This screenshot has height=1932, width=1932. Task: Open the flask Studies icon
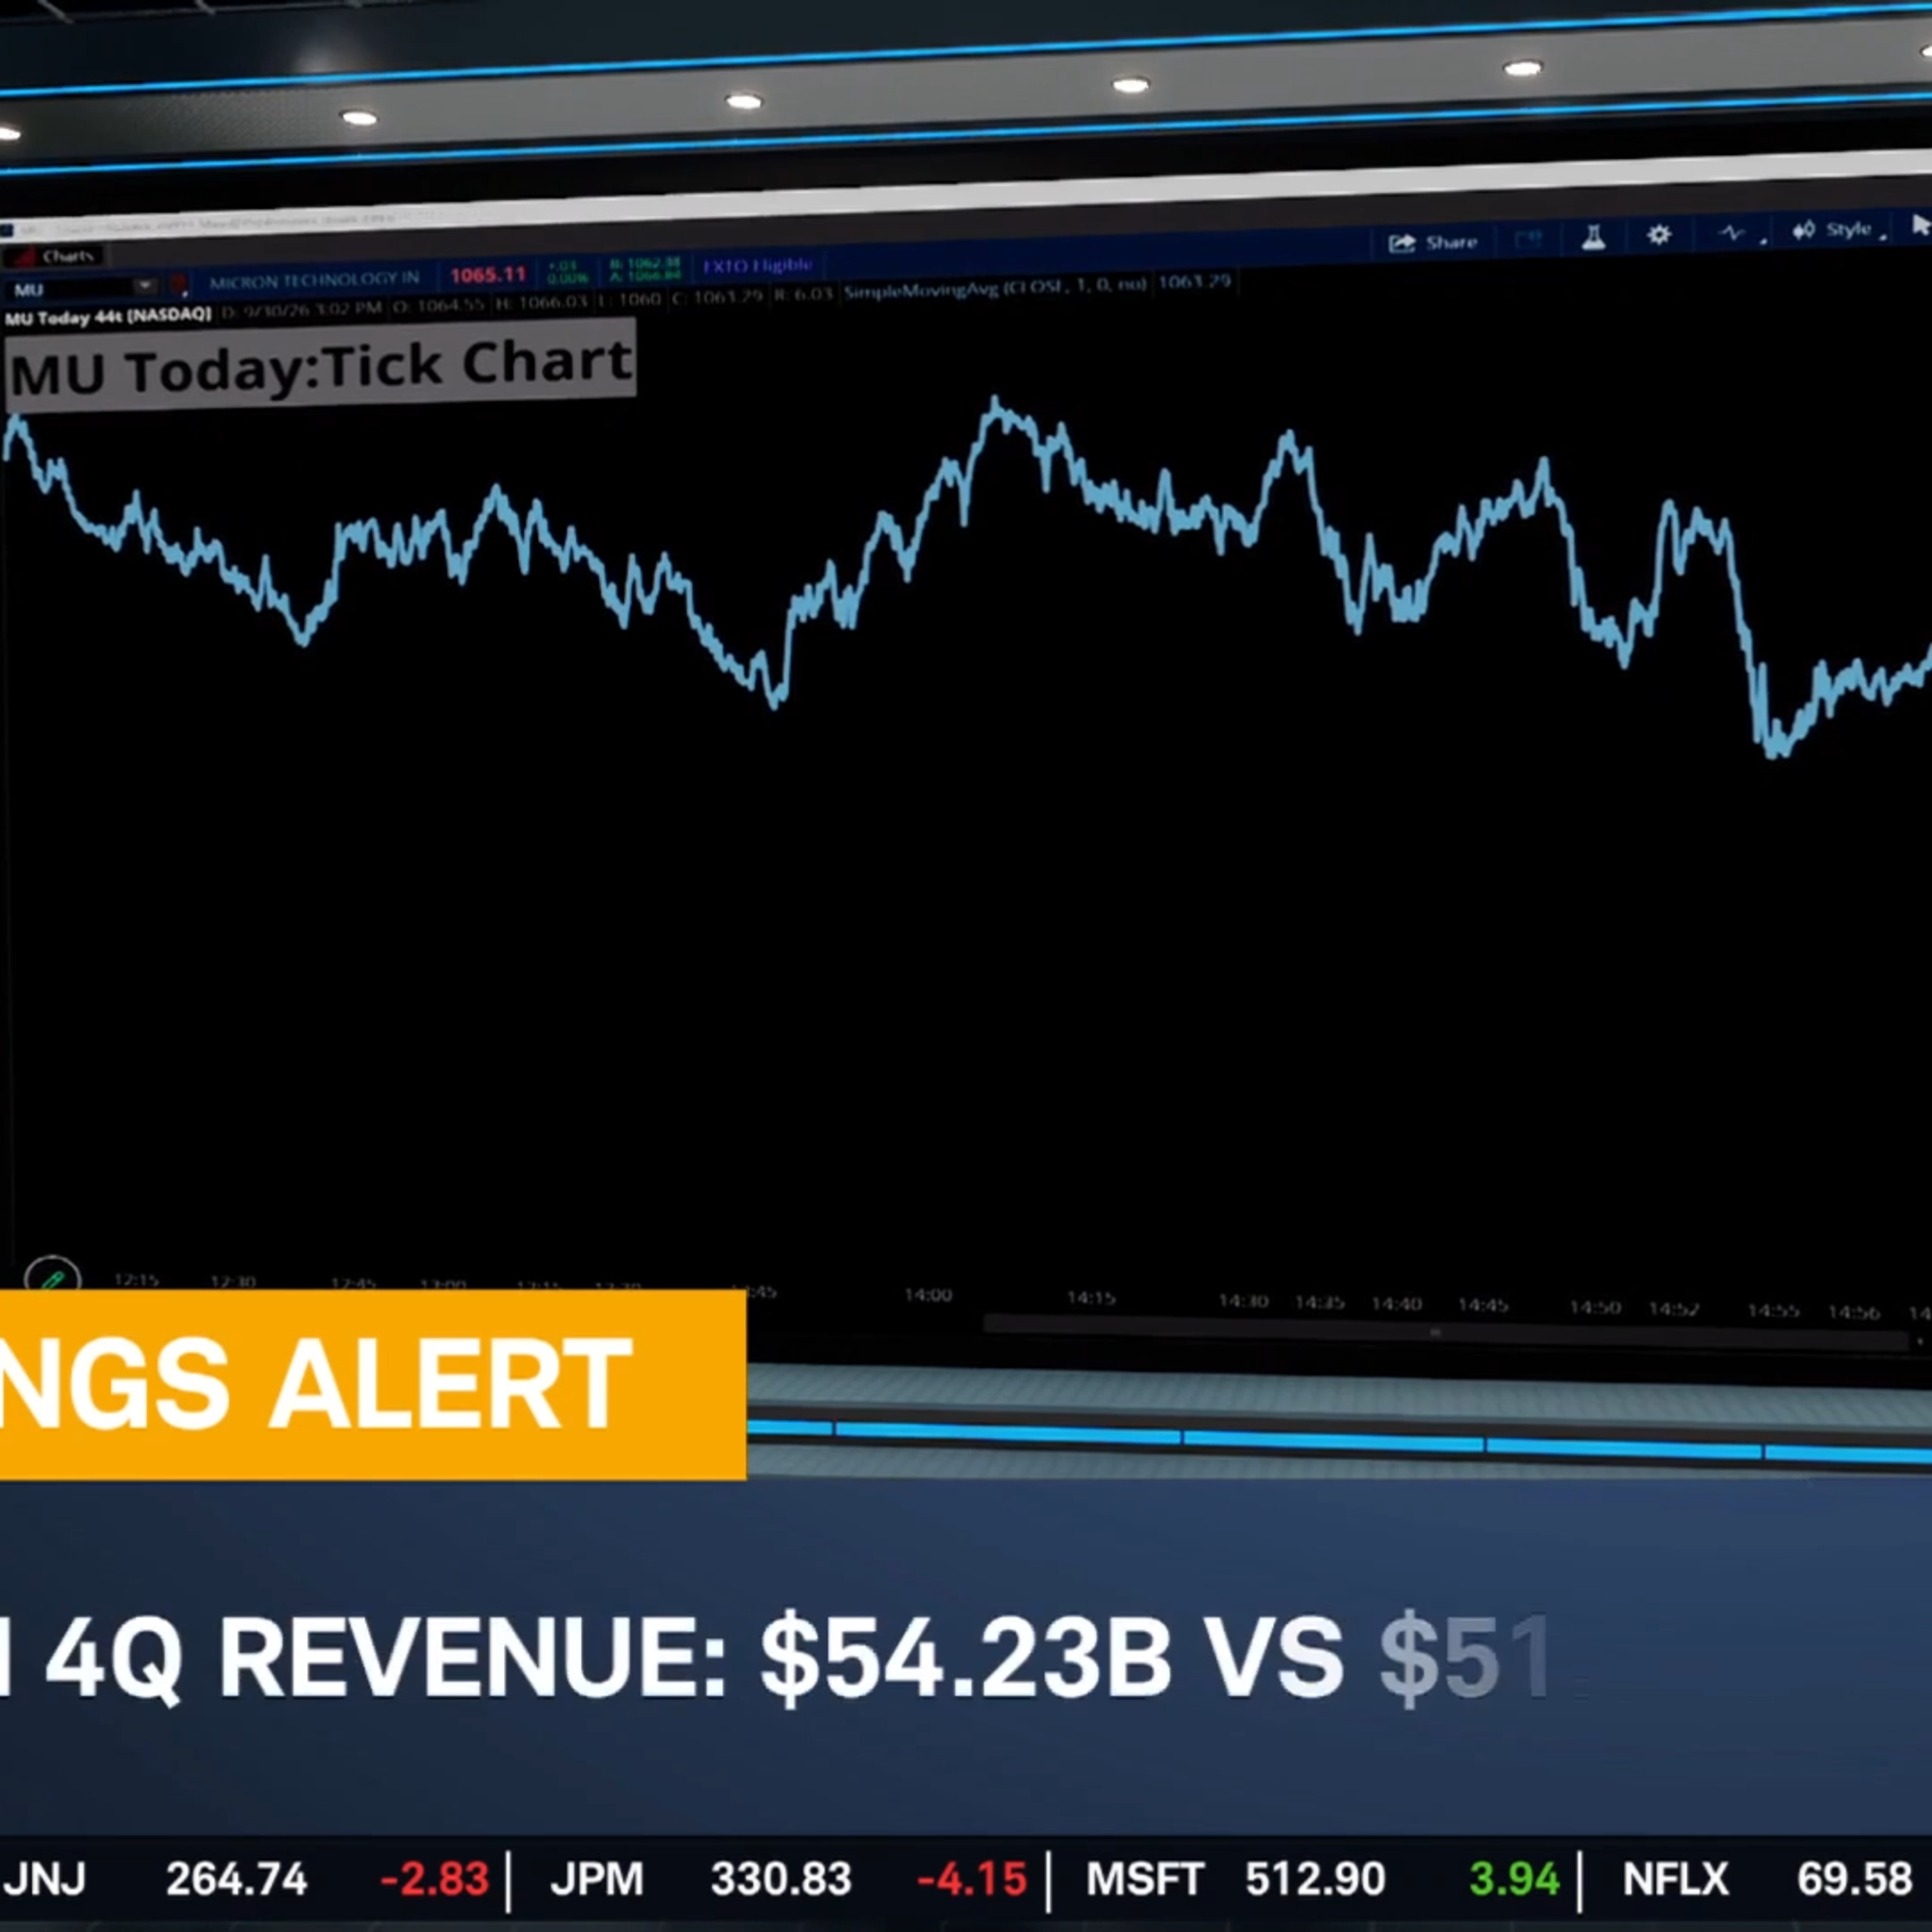[1593, 238]
